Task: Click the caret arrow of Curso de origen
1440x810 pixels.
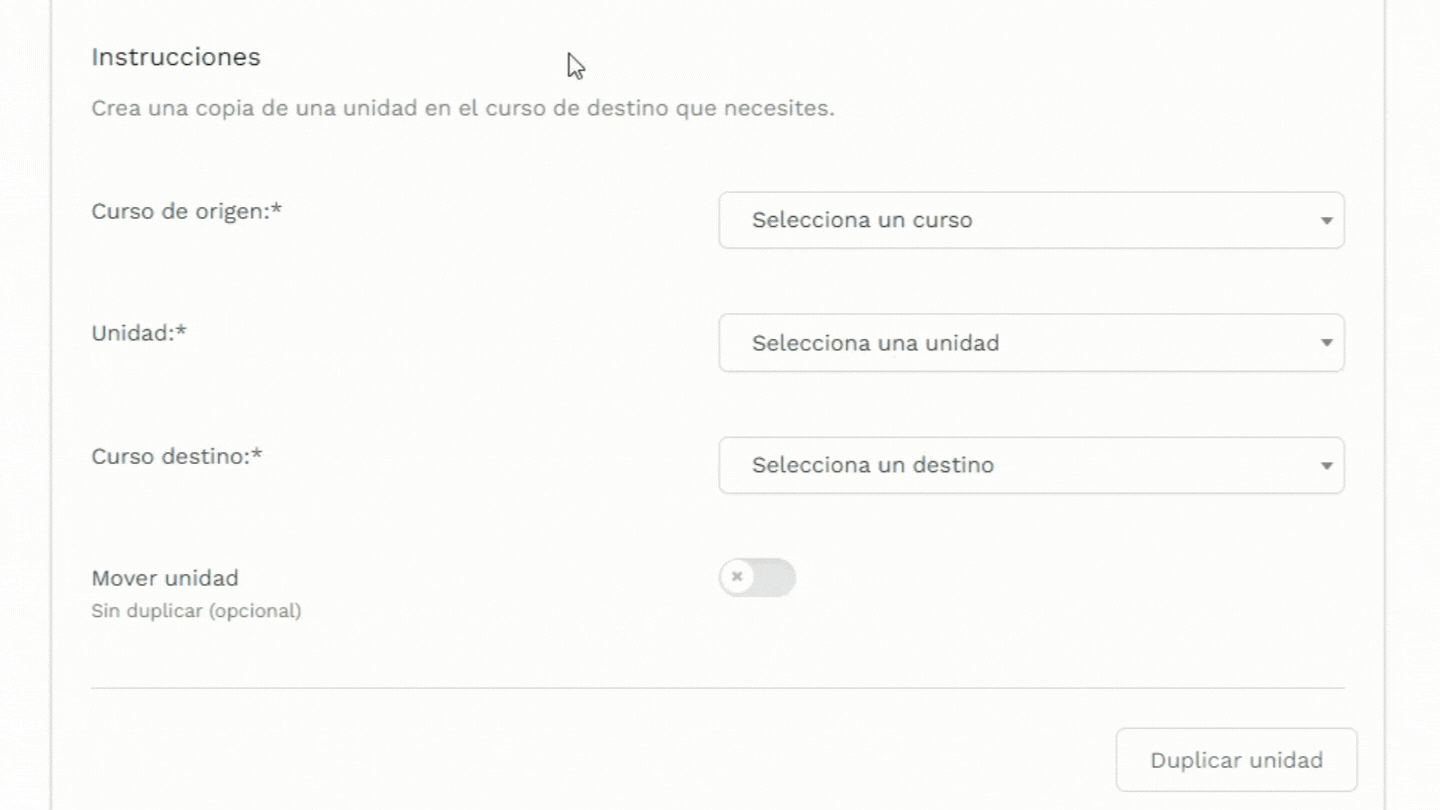Action: [x=1326, y=220]
